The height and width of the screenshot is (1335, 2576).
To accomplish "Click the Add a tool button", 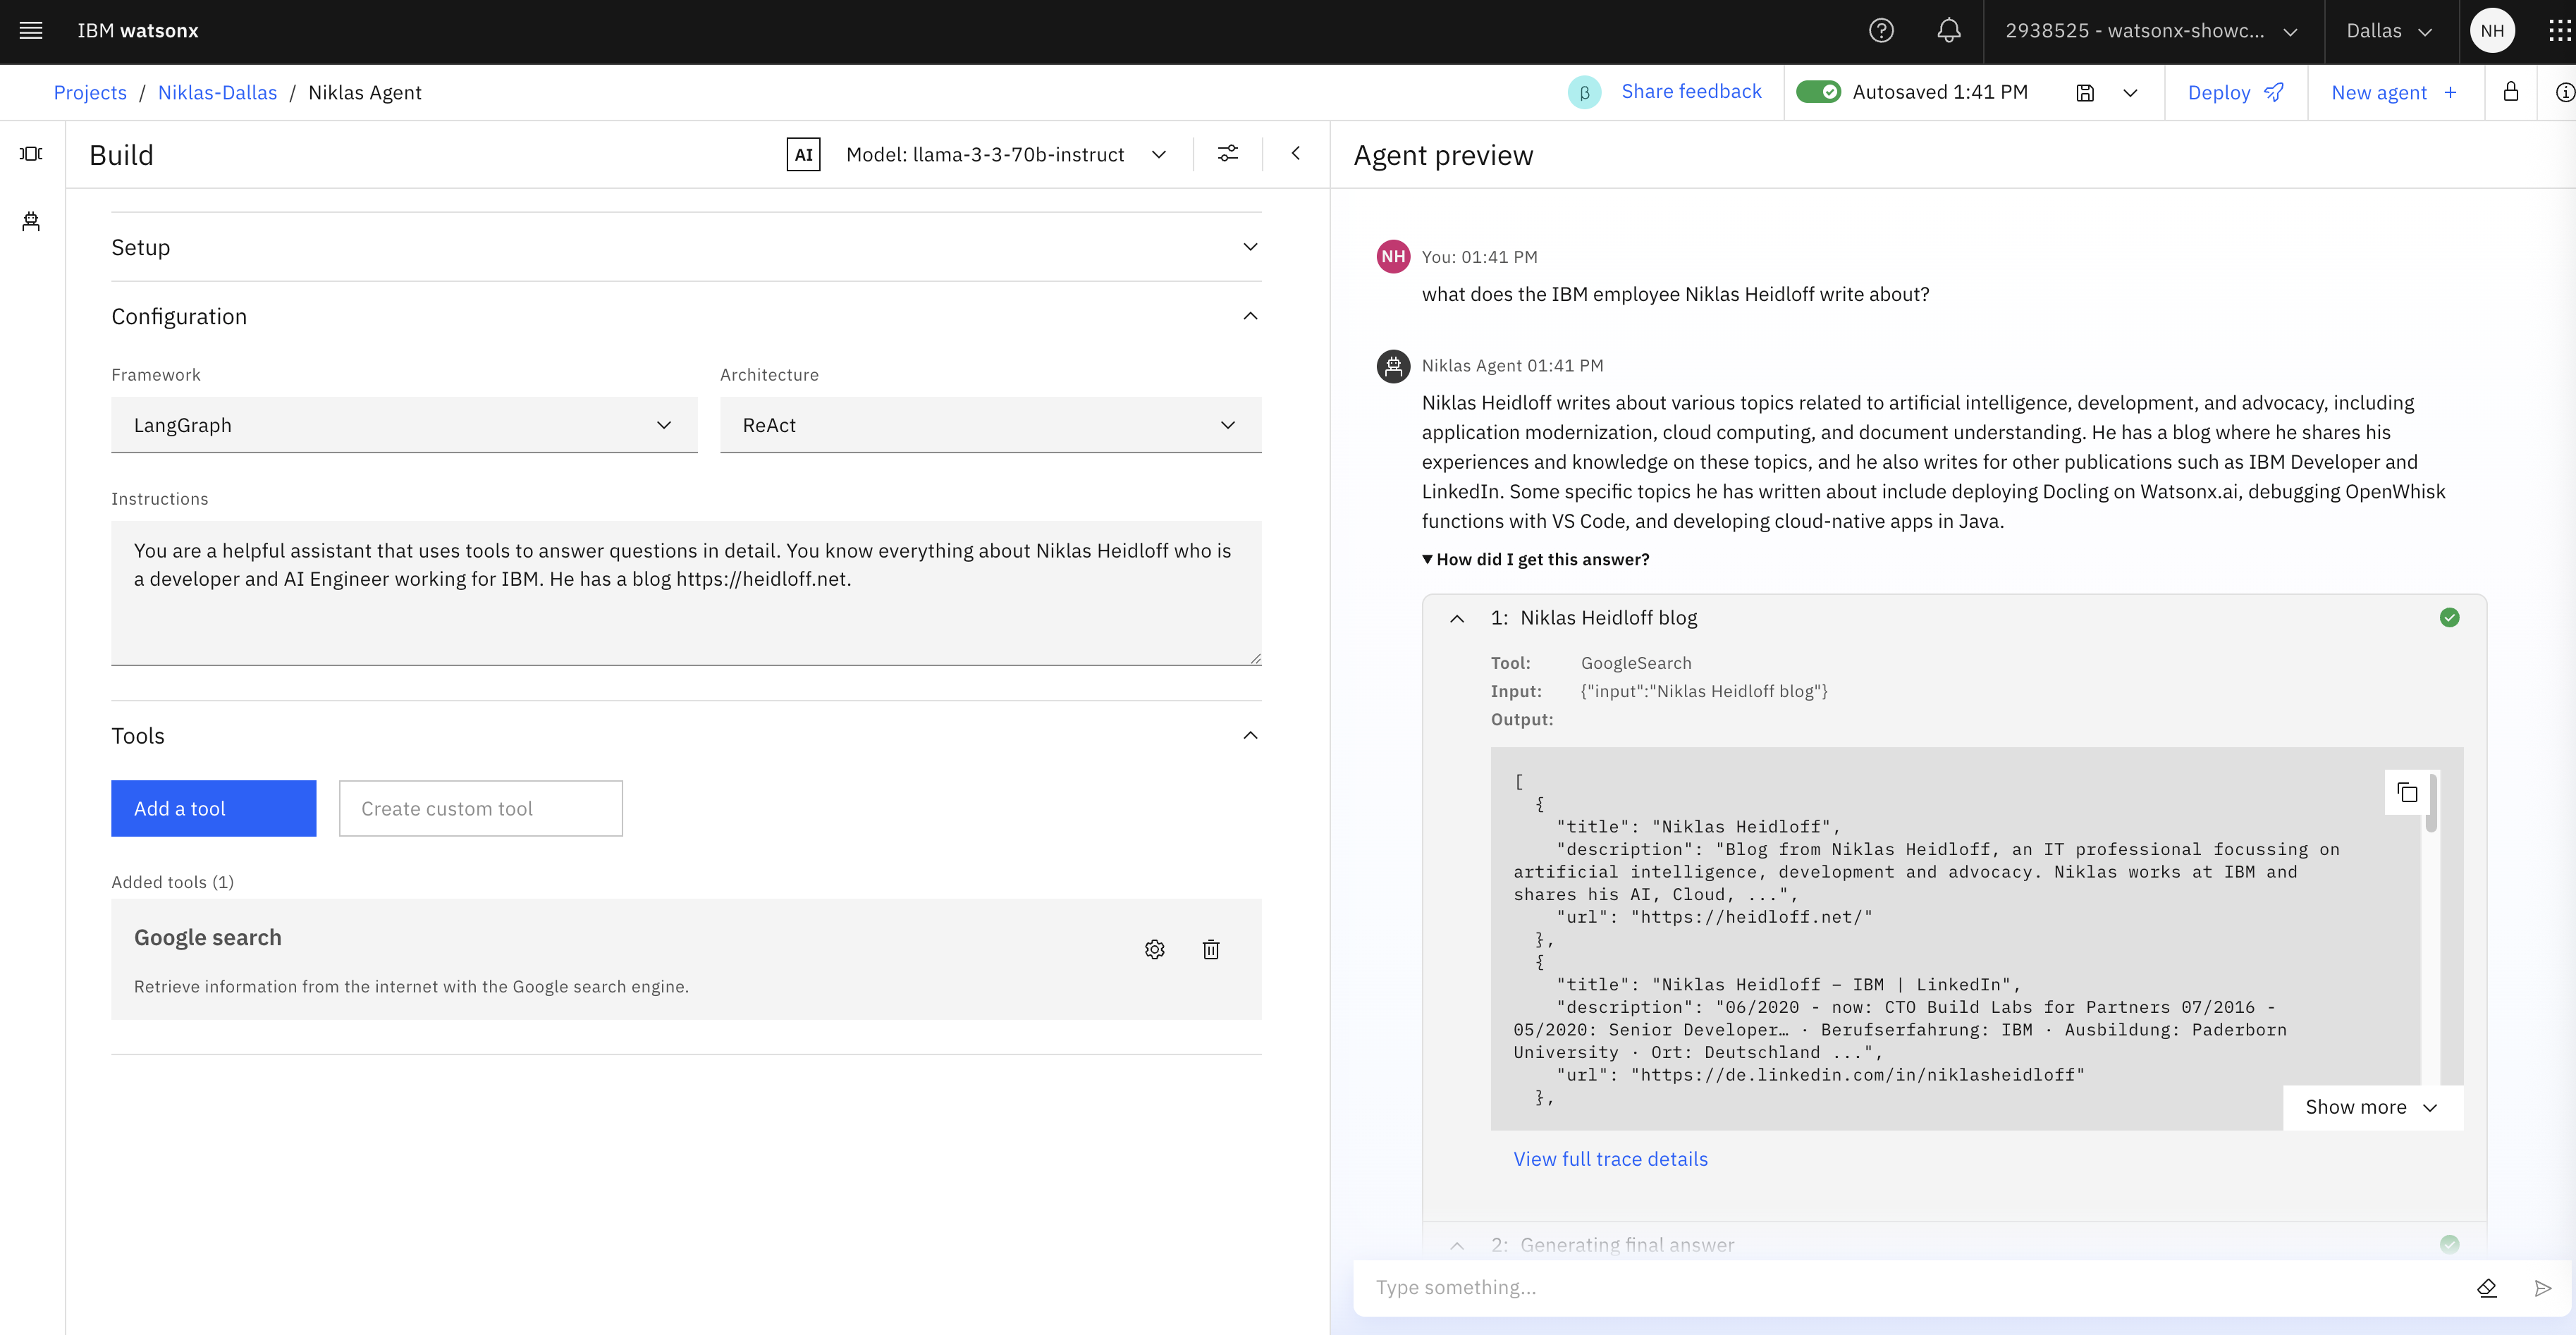I will [214, 808].
